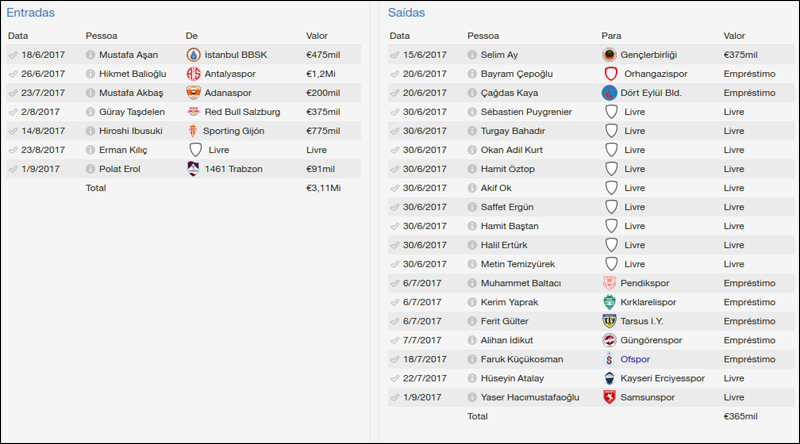Click the Gençlerbirliği club badge
This screenshot has width=800, height=444.
click(609, 55)
